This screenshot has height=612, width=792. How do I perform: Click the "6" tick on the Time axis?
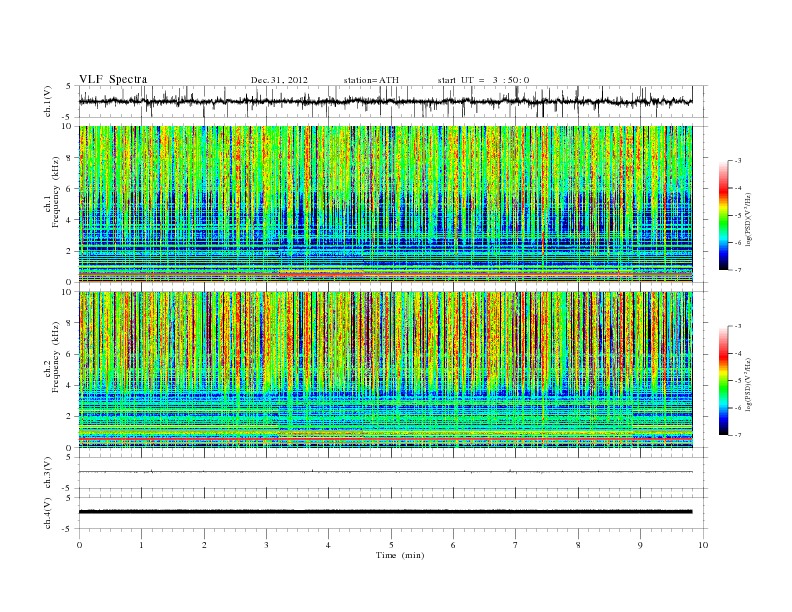tap(453, 545)
